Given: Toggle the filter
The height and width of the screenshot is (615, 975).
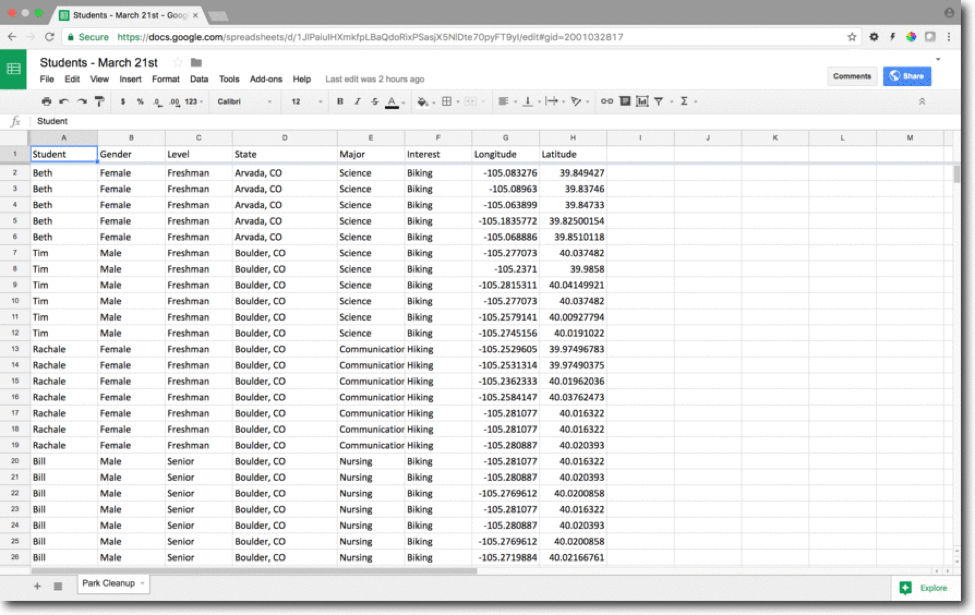Looking at the screenshot, I should click(658, 101).
